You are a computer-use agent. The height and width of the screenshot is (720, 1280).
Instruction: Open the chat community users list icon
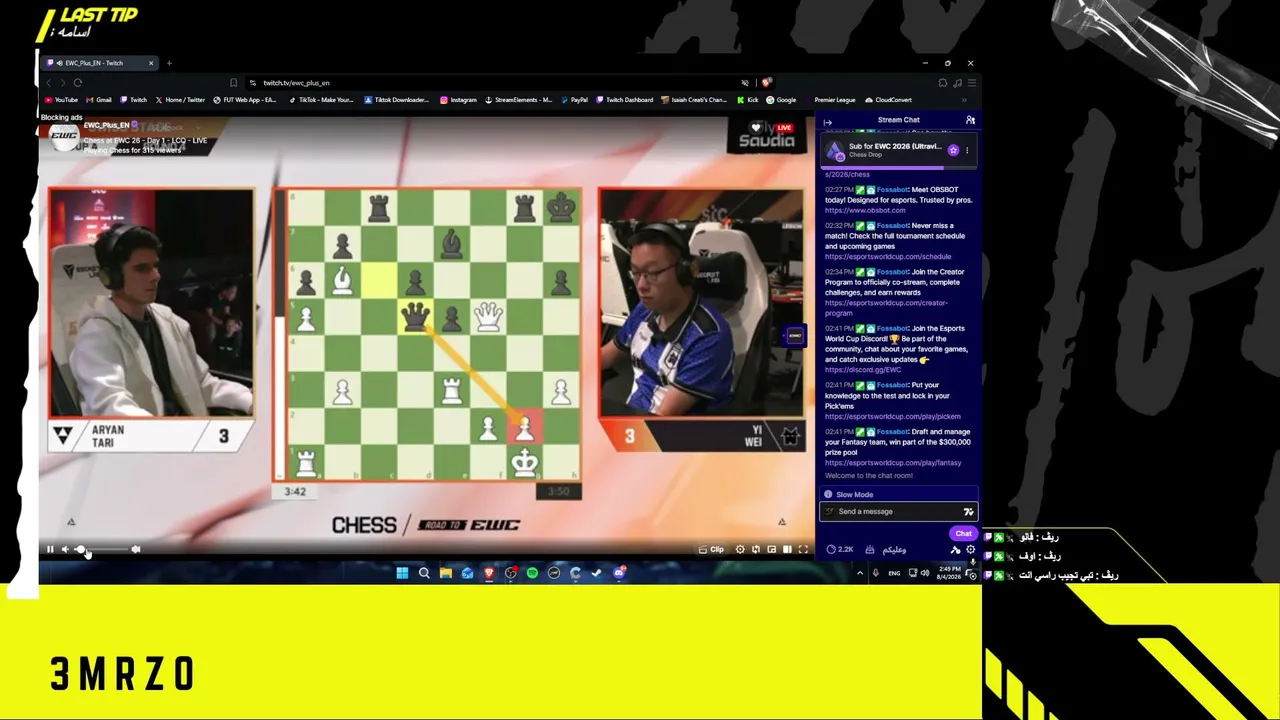pos(970,120)
